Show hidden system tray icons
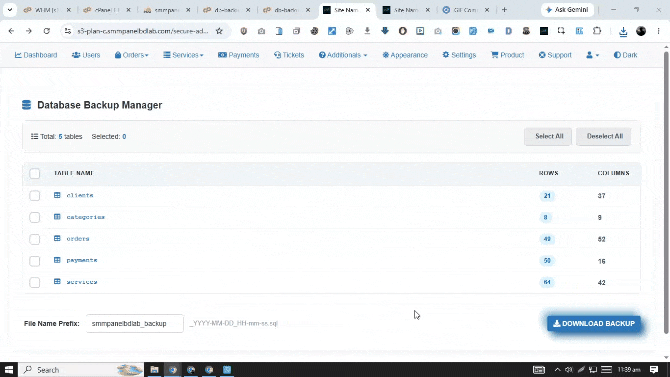 click(x=557, y=370)
